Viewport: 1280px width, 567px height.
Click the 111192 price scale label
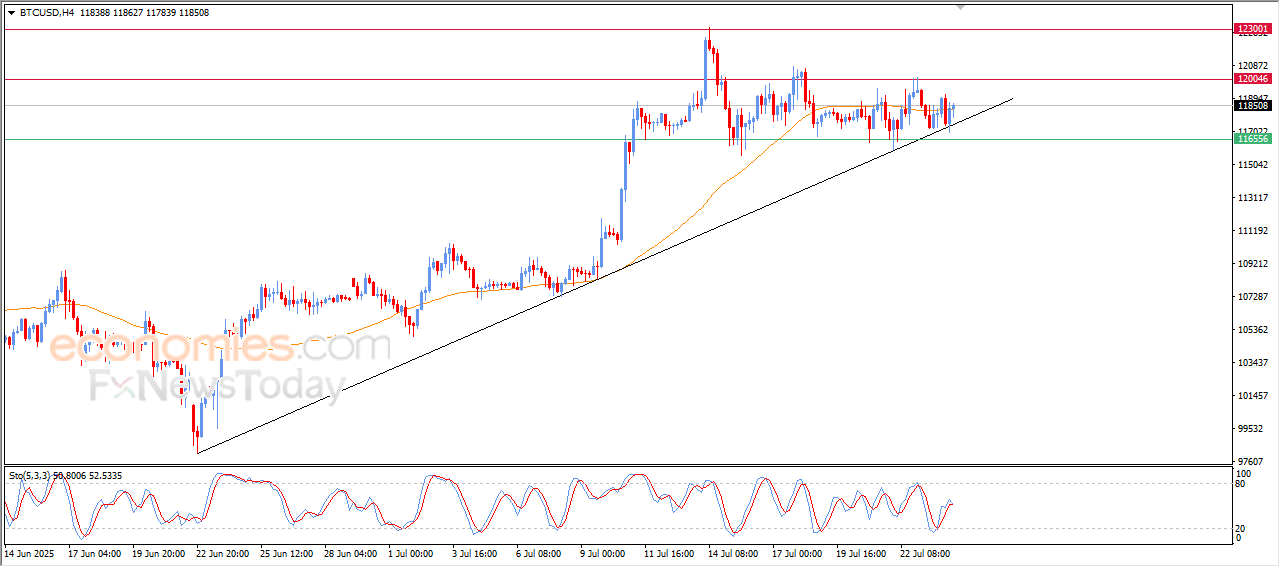pyautogui.click(x=1253, y=231)
